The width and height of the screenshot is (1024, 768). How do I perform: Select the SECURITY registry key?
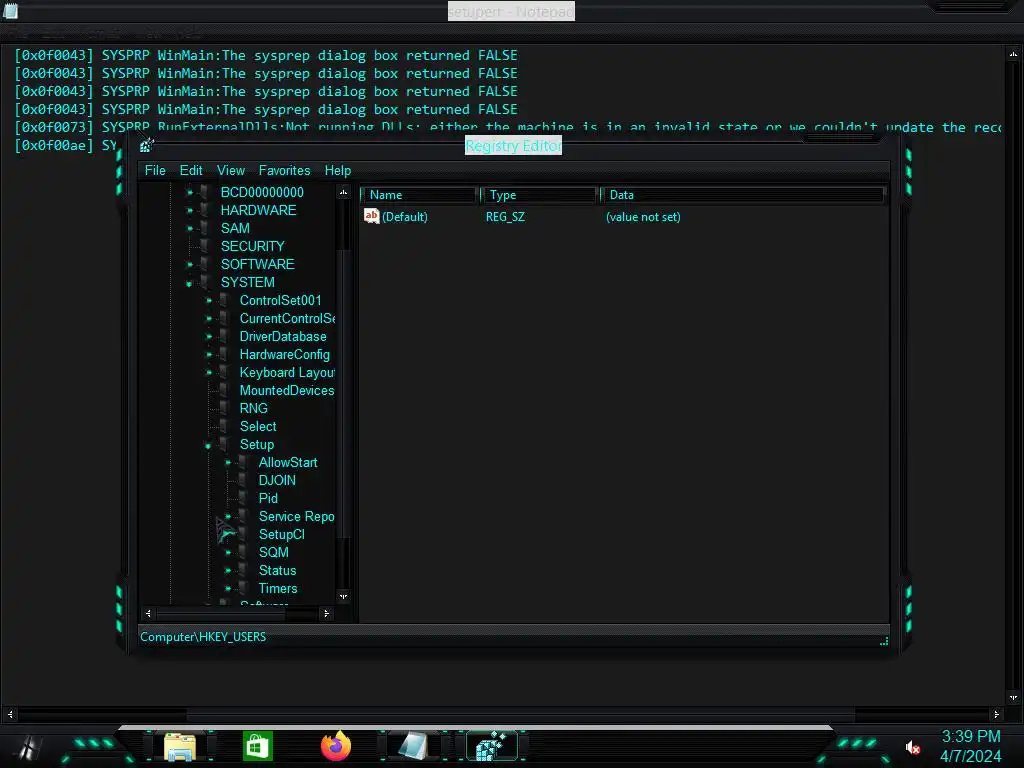pos(252,246)
